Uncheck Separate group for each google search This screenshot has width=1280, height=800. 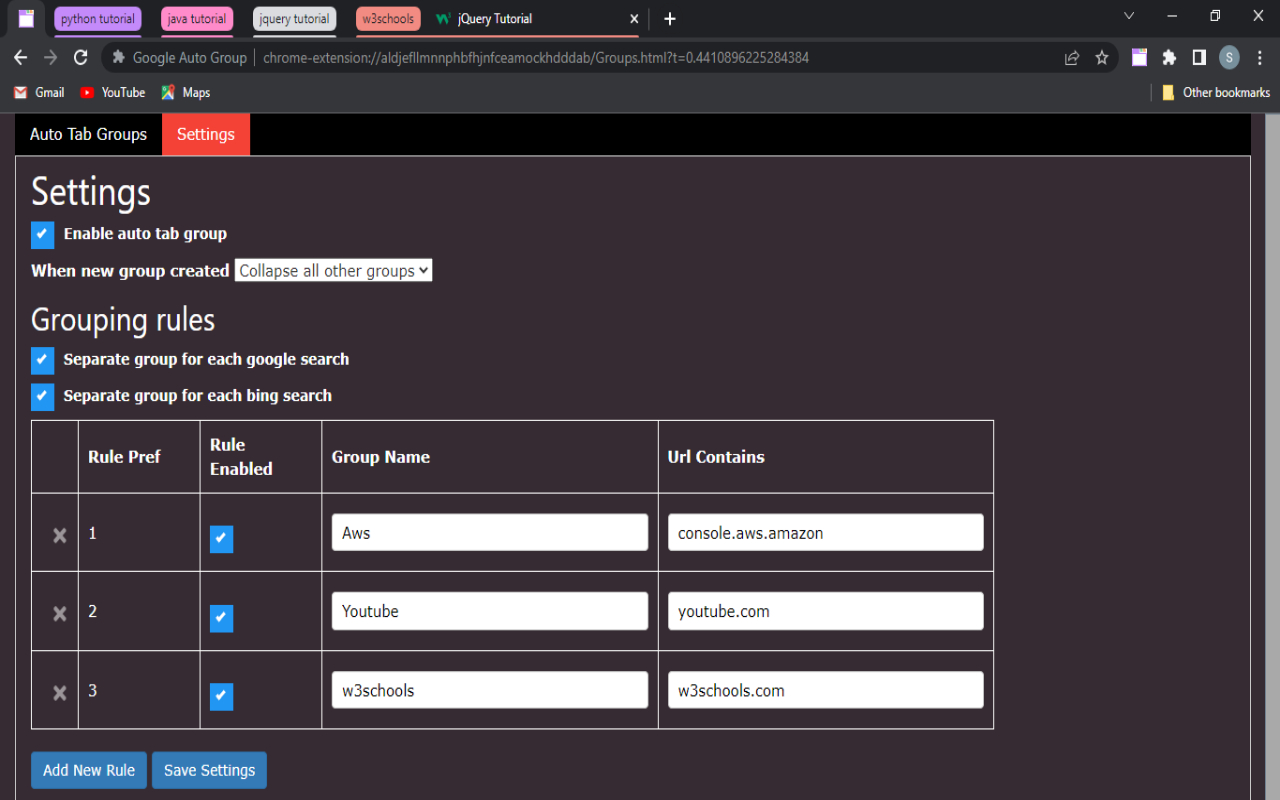pos(42,360)
